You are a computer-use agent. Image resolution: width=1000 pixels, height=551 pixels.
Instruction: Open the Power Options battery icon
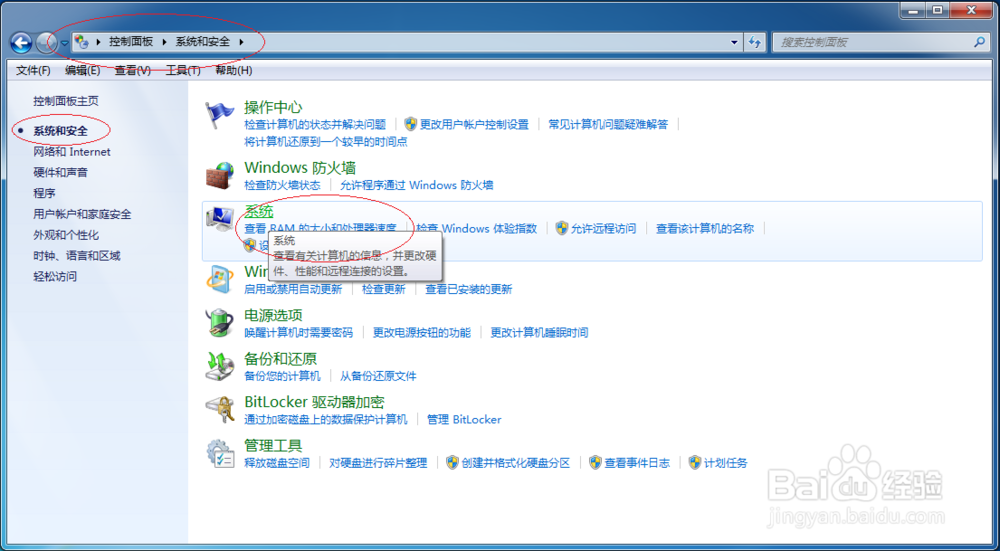(219, 323)
